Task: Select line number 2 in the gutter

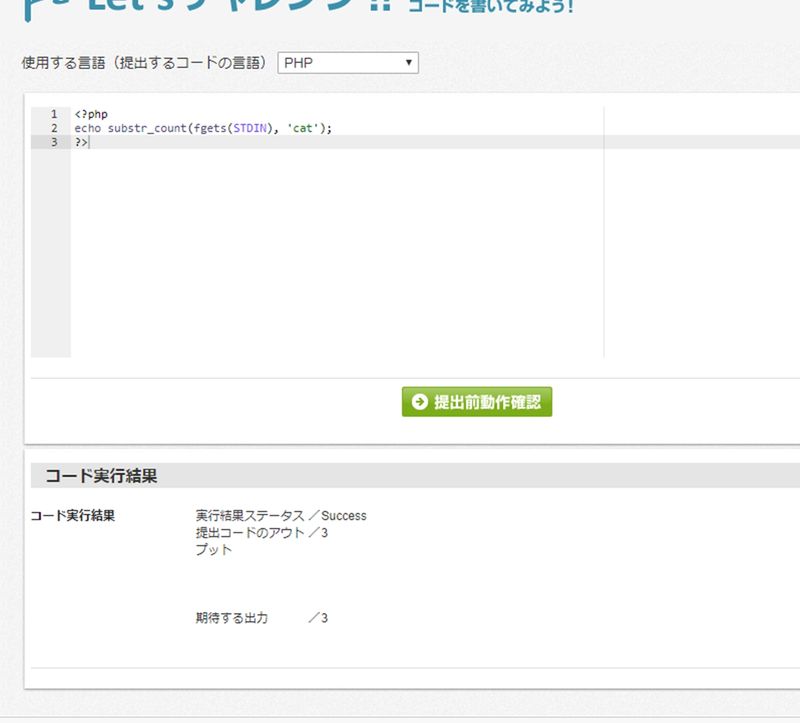Action: point(53,128)
